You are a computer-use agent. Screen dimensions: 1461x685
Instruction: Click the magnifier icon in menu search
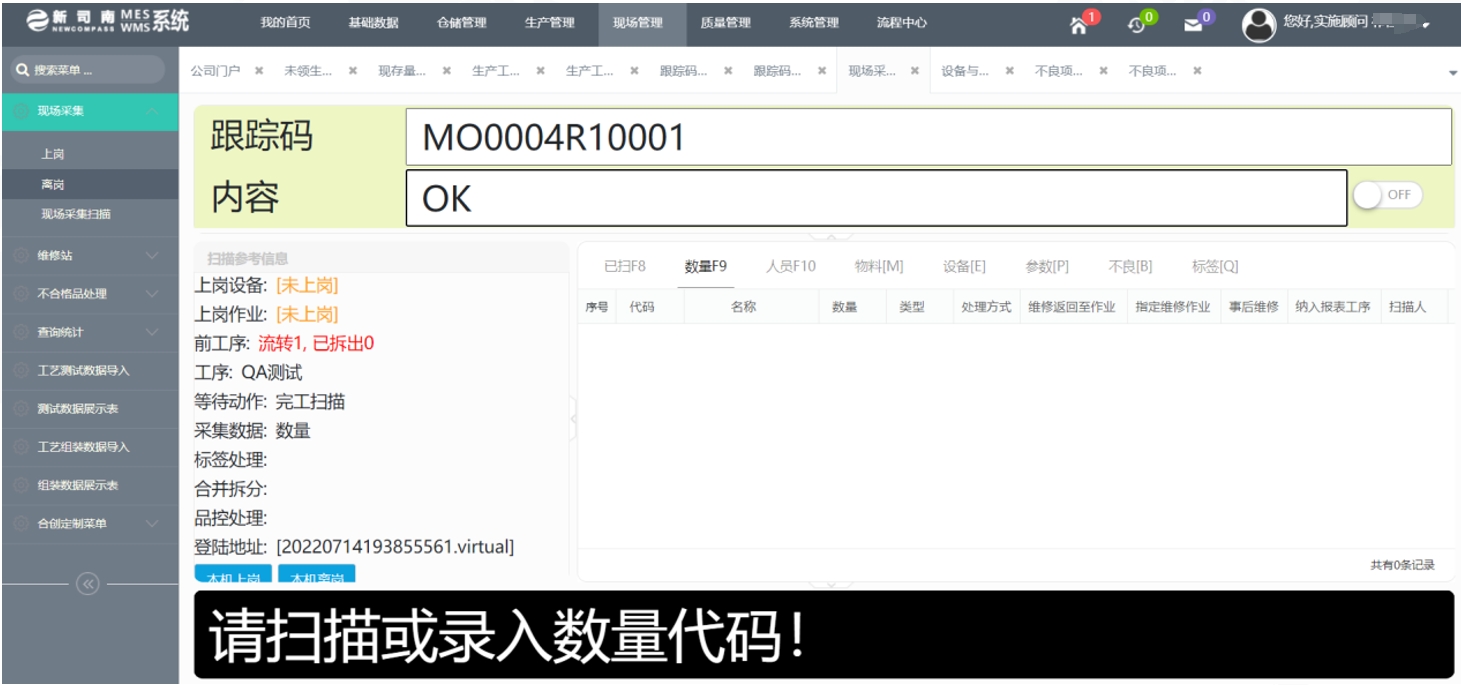click(x=21, y=70)
